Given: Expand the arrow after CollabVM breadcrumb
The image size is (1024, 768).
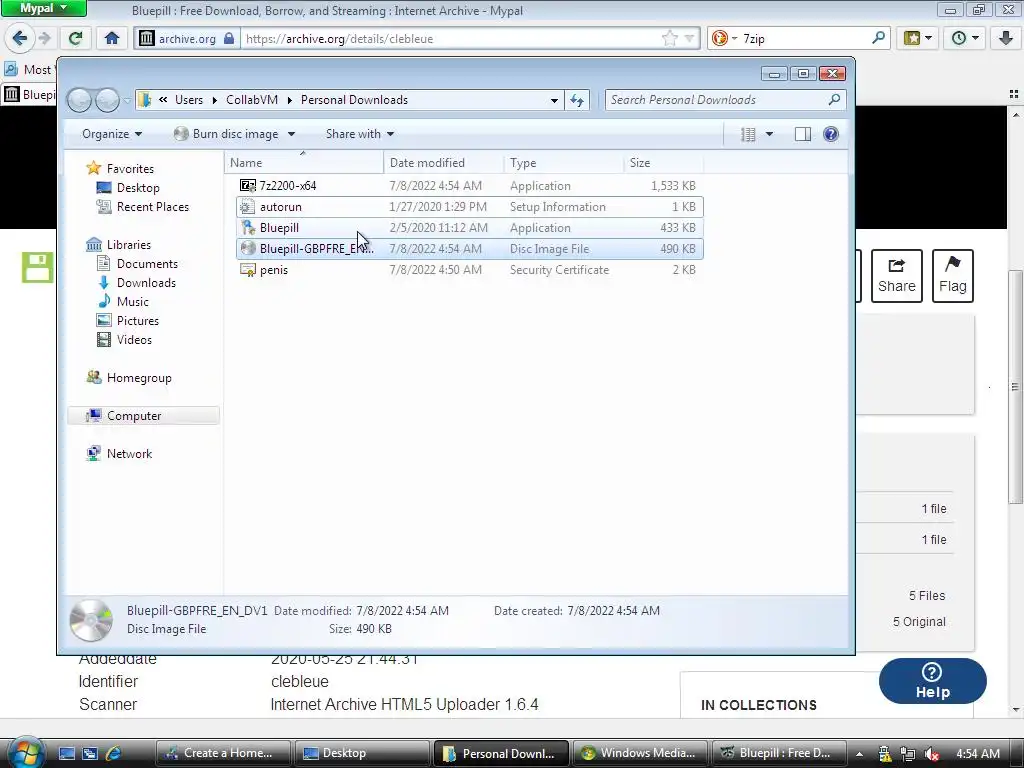Looking at the screenshot, I should tap(289, 100).
